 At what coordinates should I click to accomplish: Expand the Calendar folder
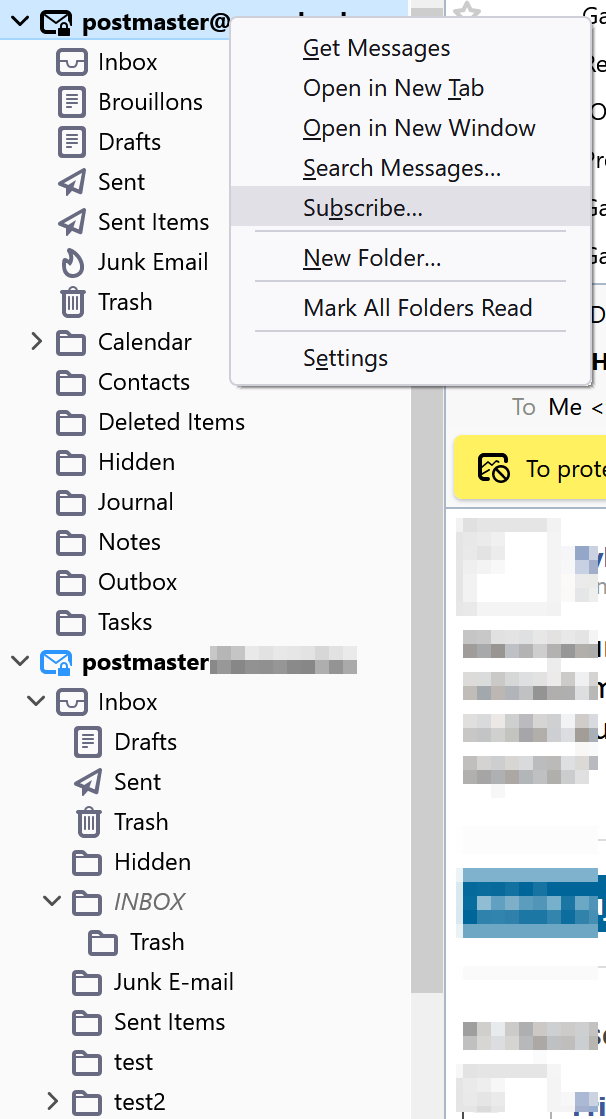(37, 342)
